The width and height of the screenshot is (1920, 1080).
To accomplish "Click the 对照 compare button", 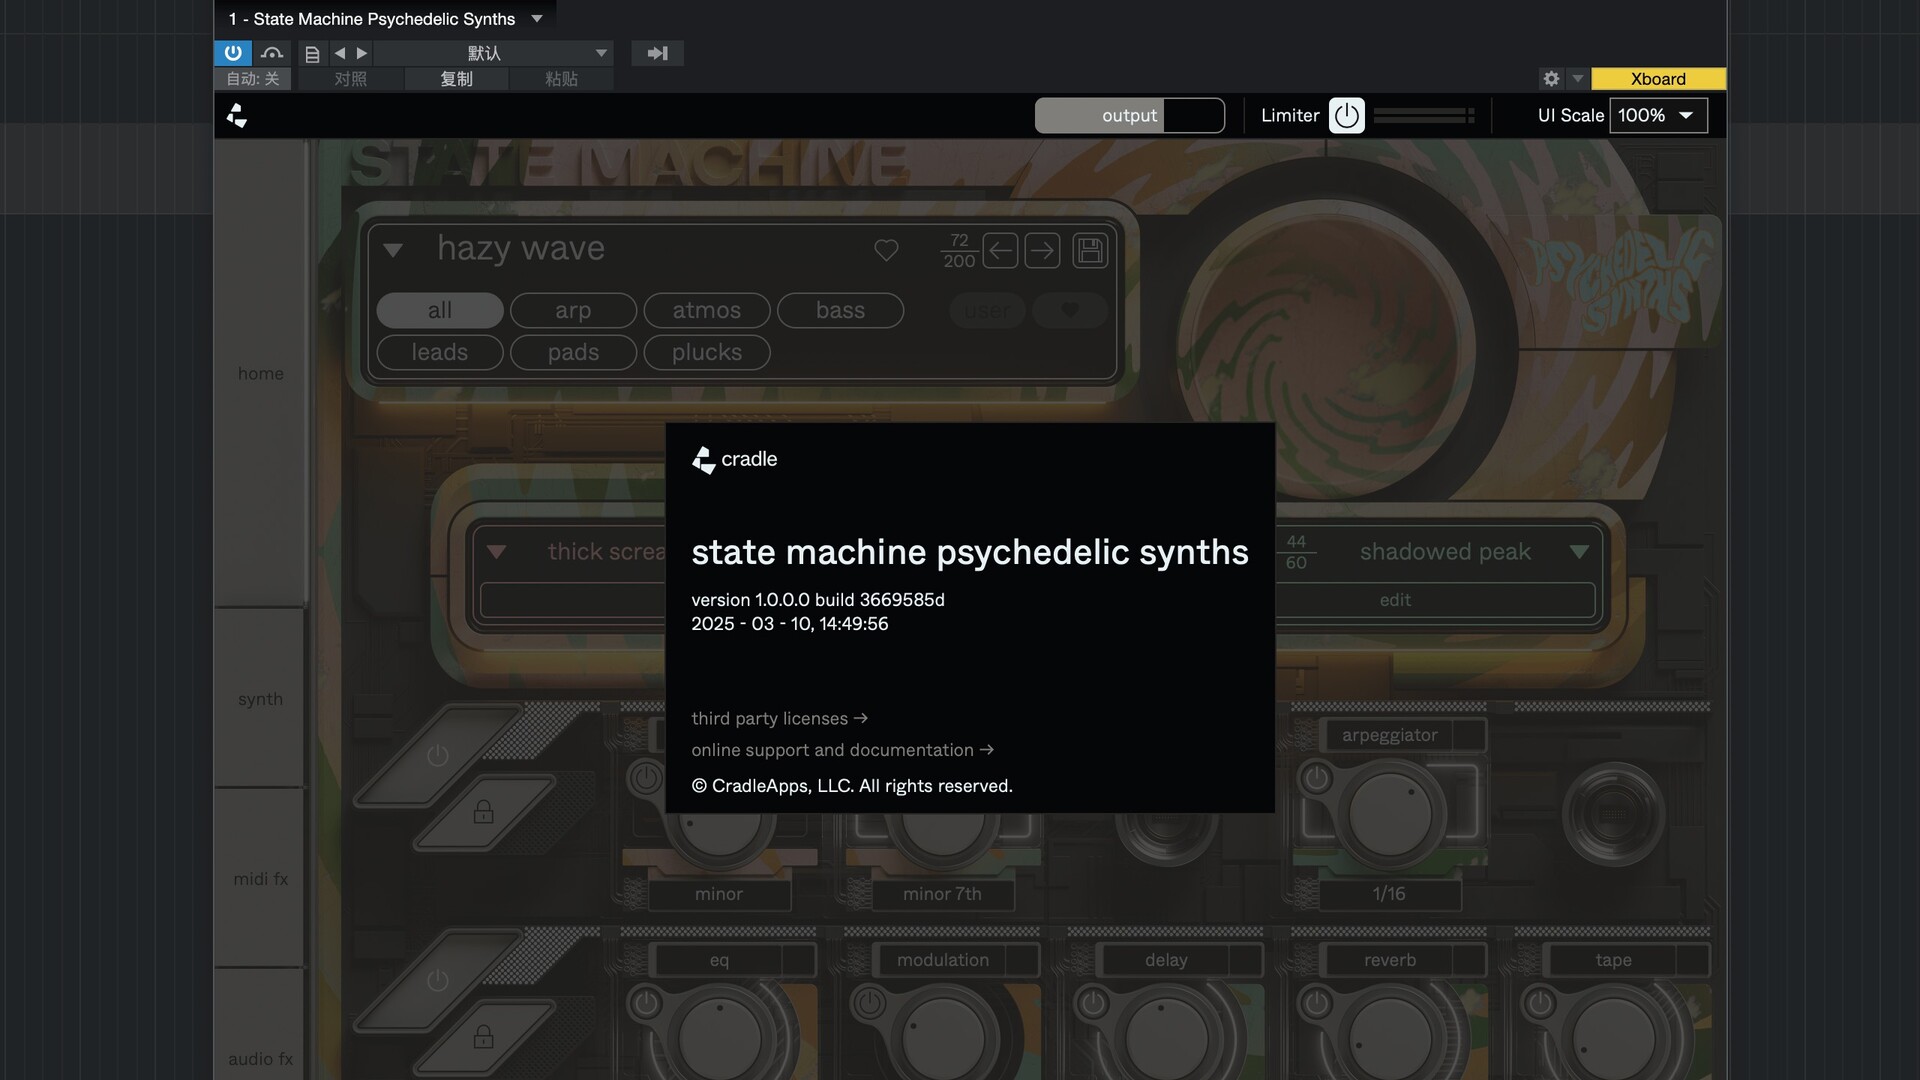I will (x=350, y=79).
